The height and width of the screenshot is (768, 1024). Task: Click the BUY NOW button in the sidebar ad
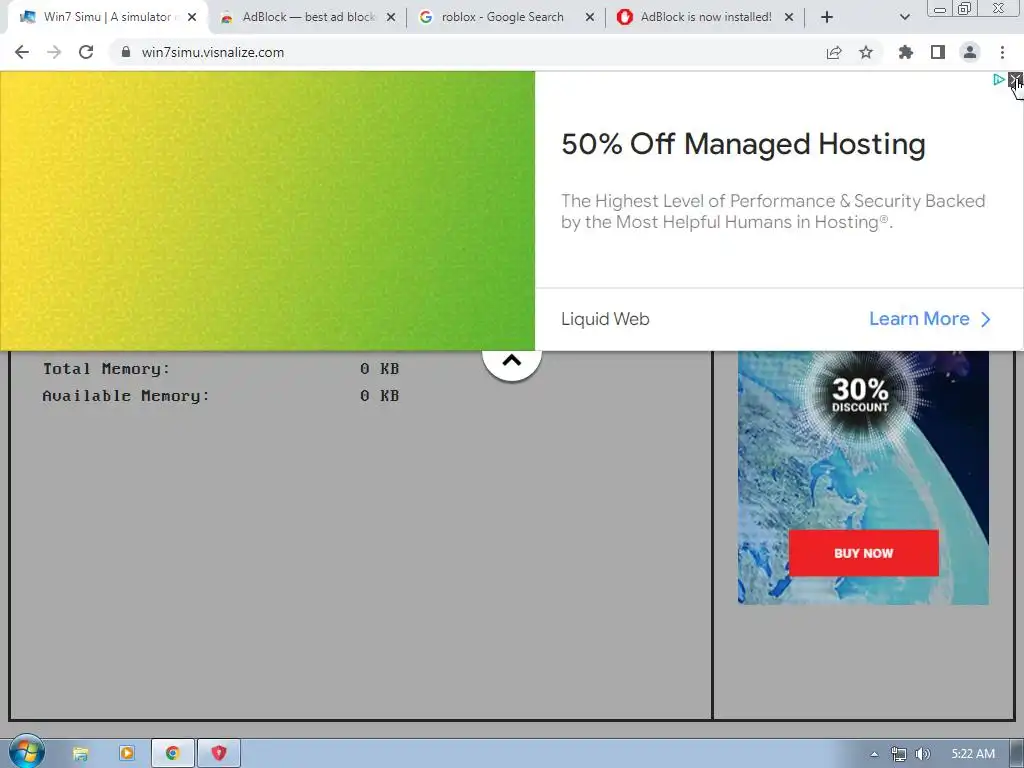pyautogui.click(x=863, y=553)
